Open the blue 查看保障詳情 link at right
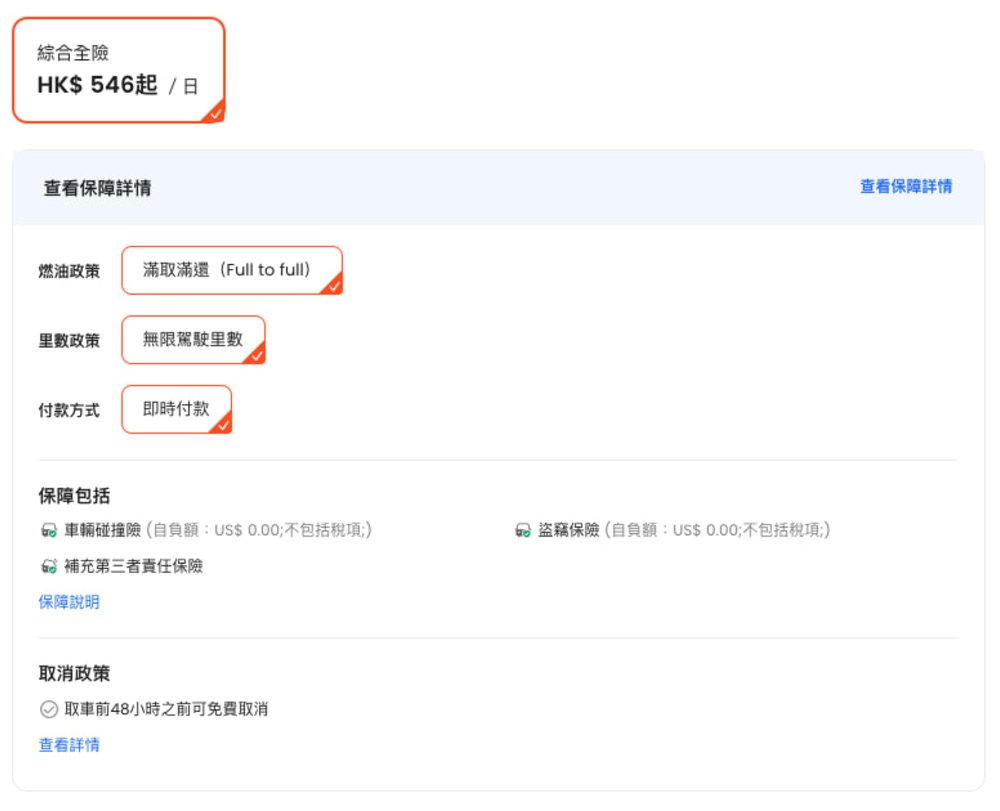1000x811 pixels. pyautogui.click(x=905, y=186)
